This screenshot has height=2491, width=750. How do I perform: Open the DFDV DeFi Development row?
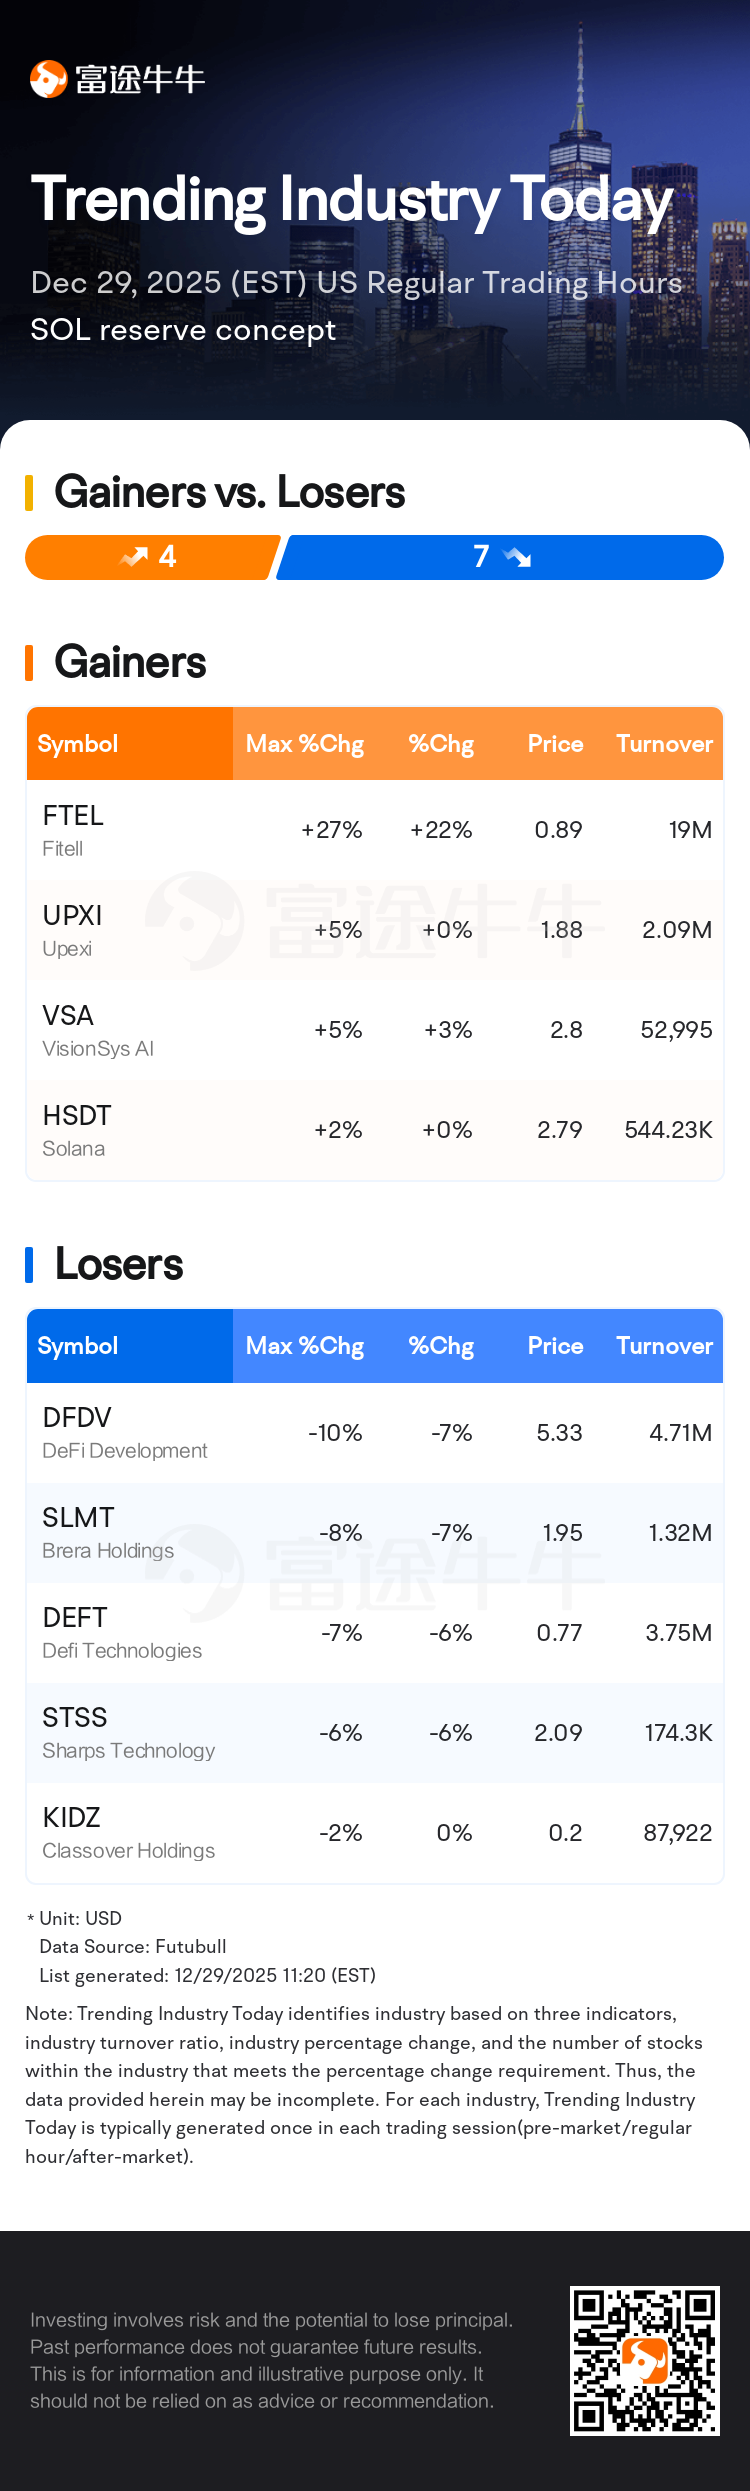coord(375,1433)
